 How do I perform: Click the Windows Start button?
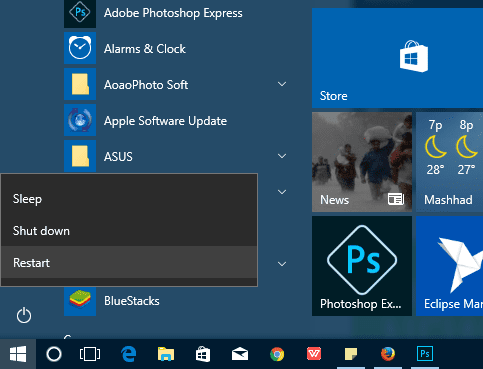click(18, 354)
